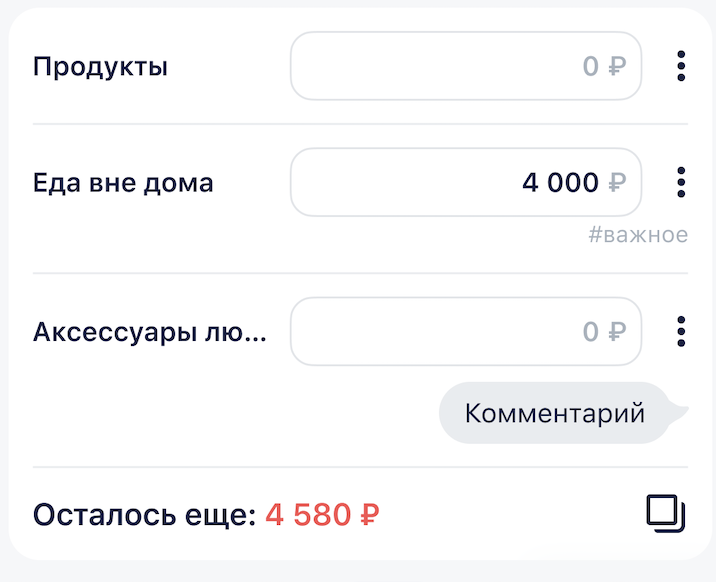Click the 4 000 value in the field

point(559,182)
